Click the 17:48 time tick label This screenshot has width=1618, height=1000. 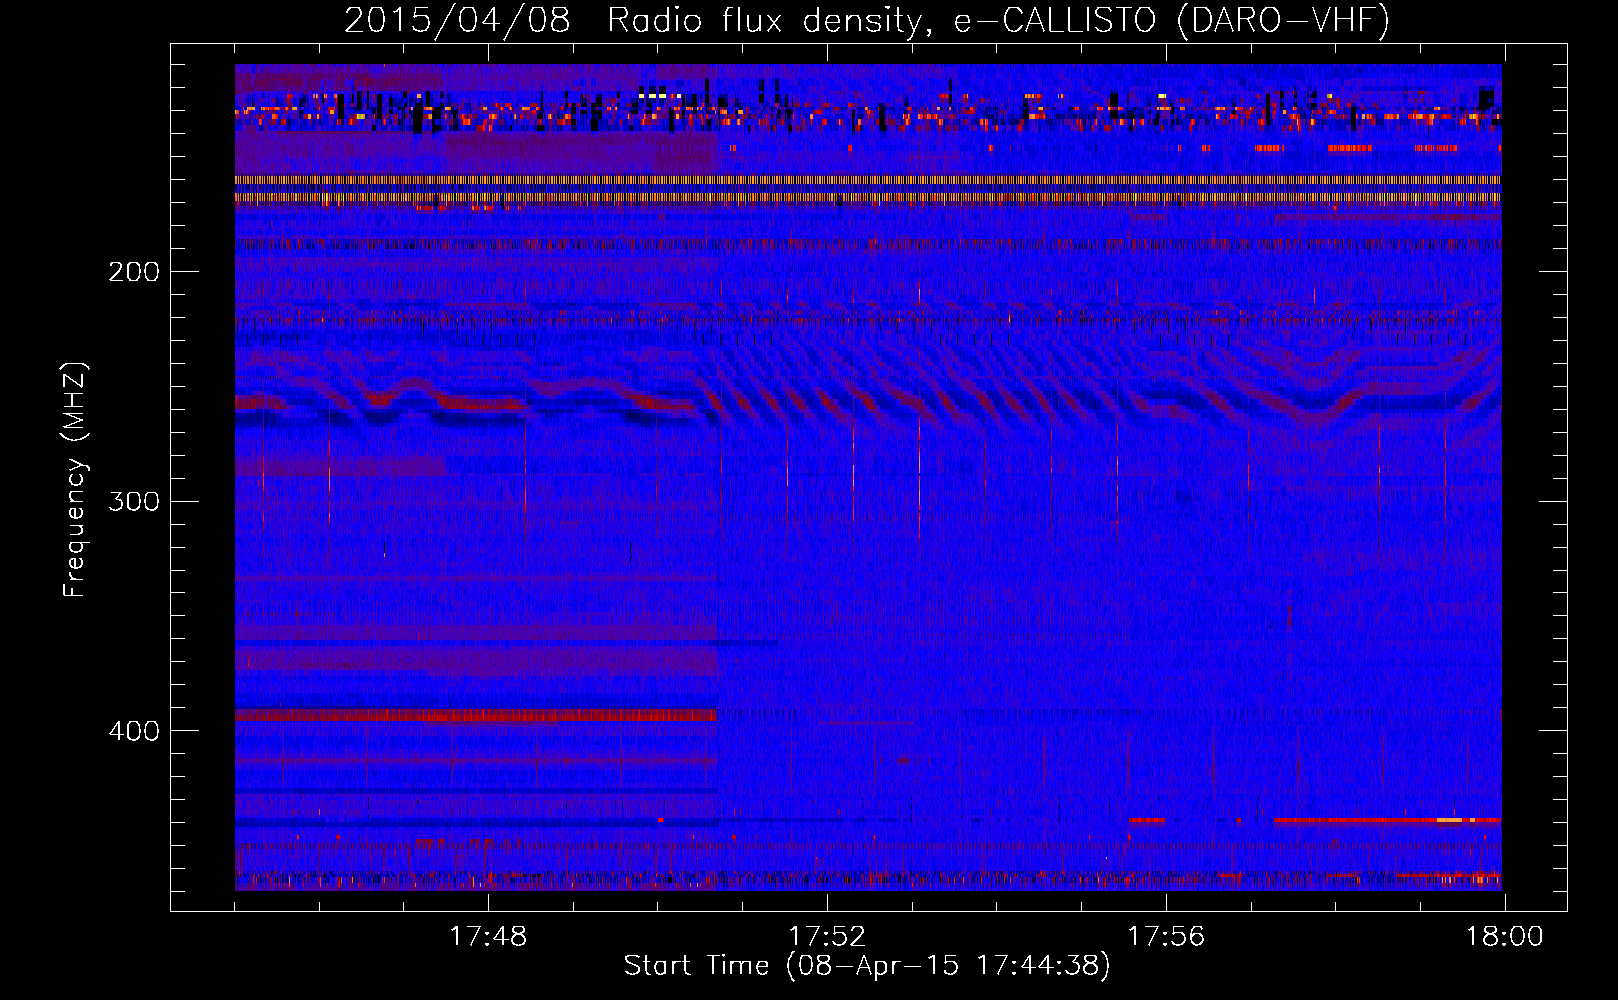(488, 937)
